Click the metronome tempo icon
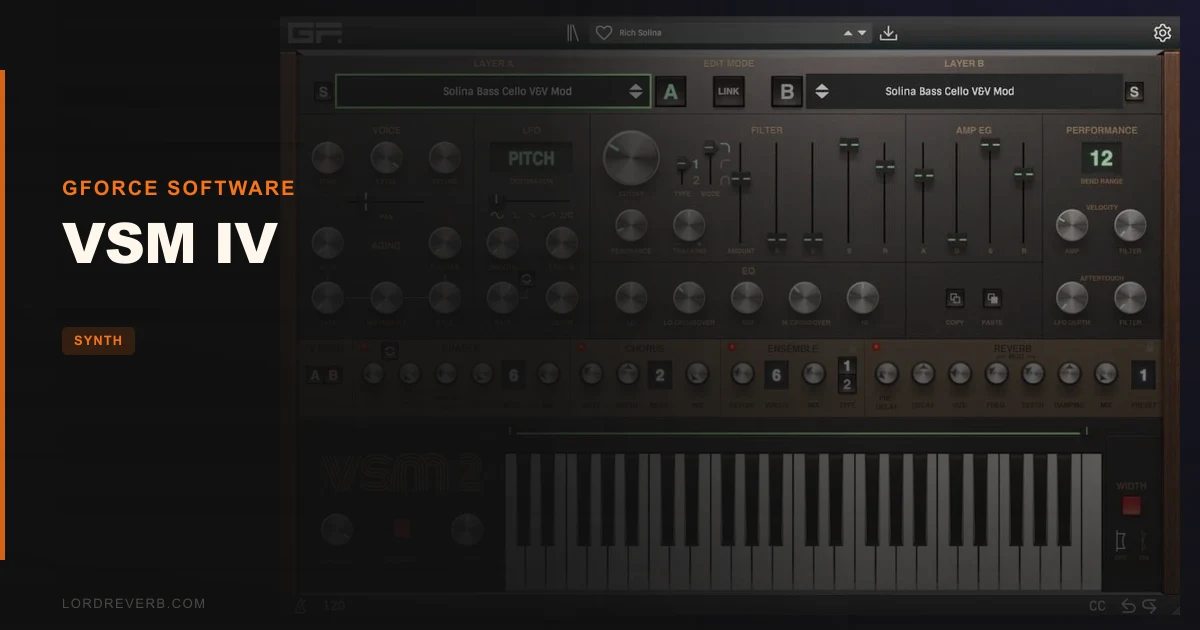 click(300, 606)
